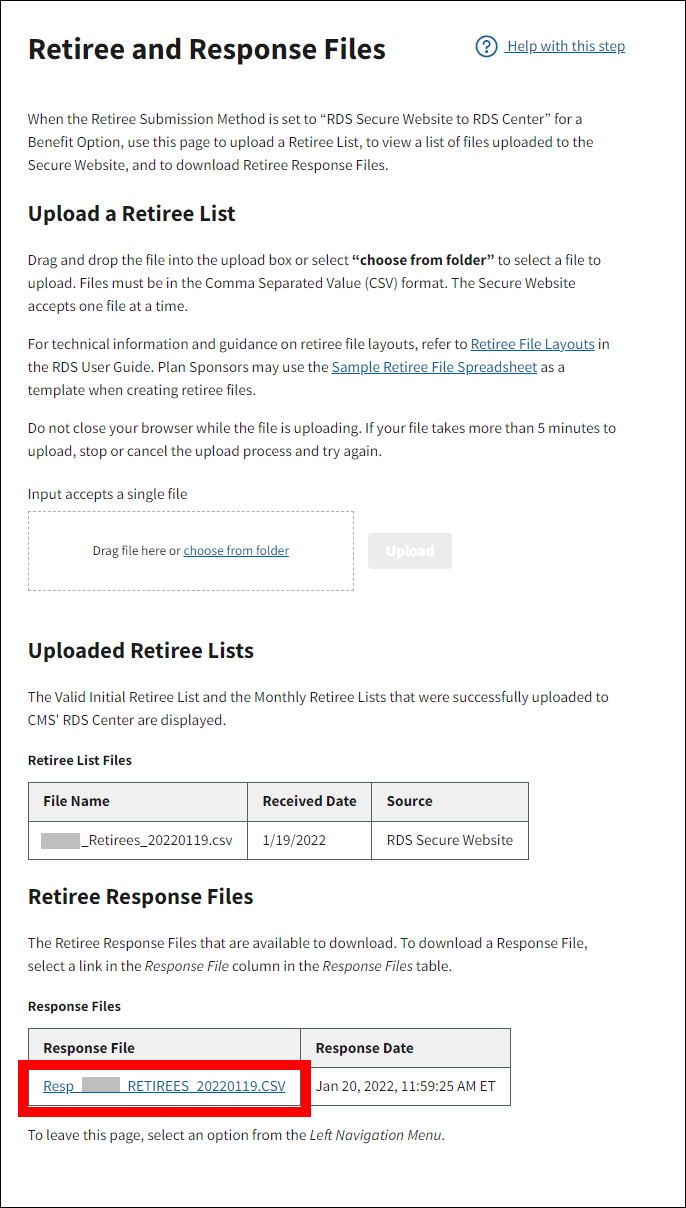Click the Upload a Retiree List heading
Image resolution: width=686 pixels, height=1208 pixels.
(132, 213)
